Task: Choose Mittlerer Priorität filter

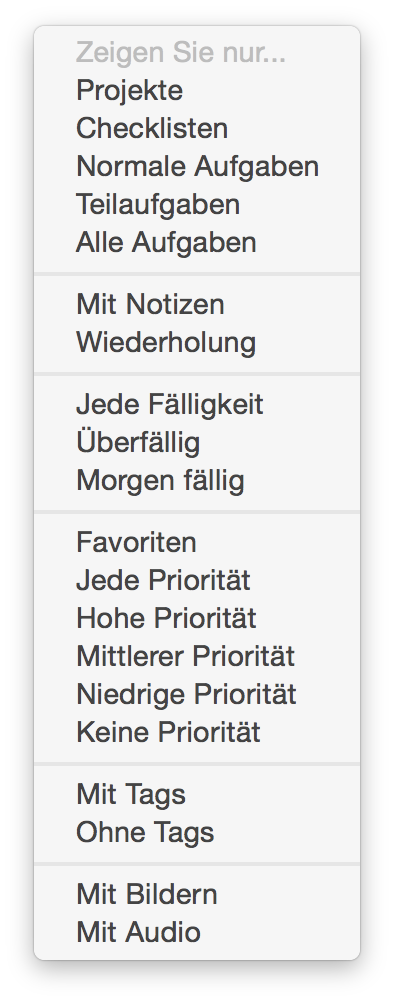Action: pyautogui.click(x=197, y=656)
